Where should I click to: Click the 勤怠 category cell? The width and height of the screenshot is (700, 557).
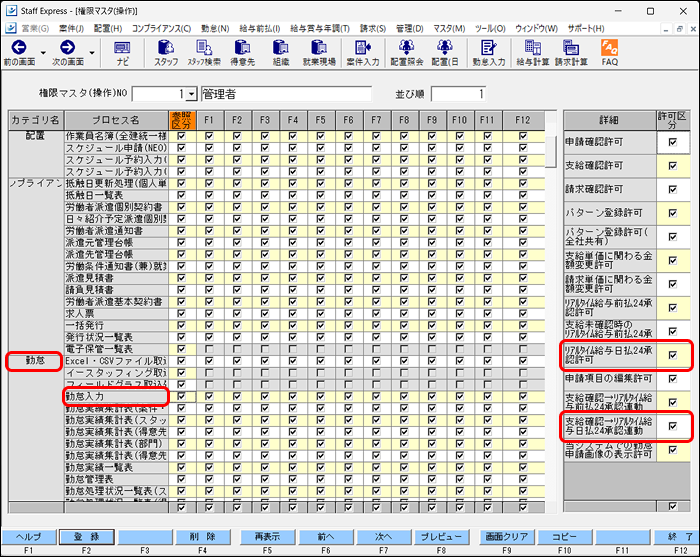(35, 361)
